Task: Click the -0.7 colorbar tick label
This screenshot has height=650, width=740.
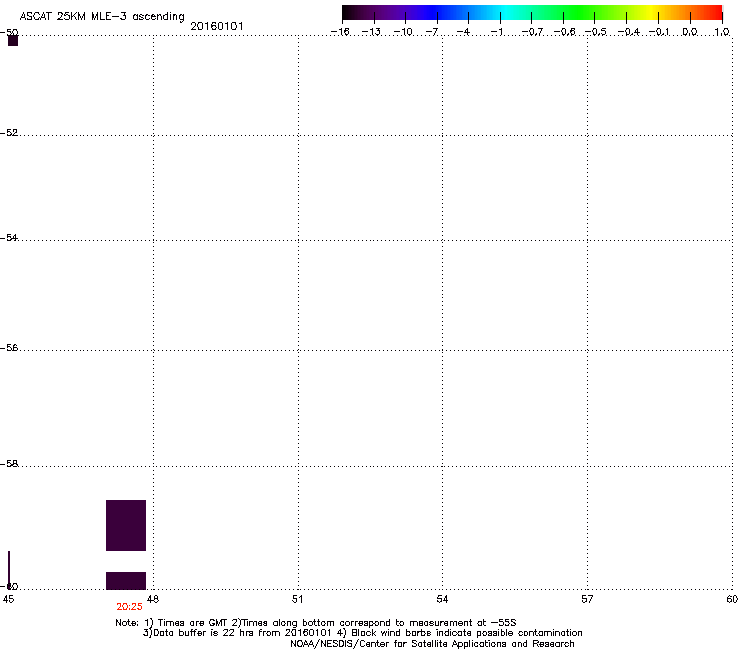Action: point(532,32)
